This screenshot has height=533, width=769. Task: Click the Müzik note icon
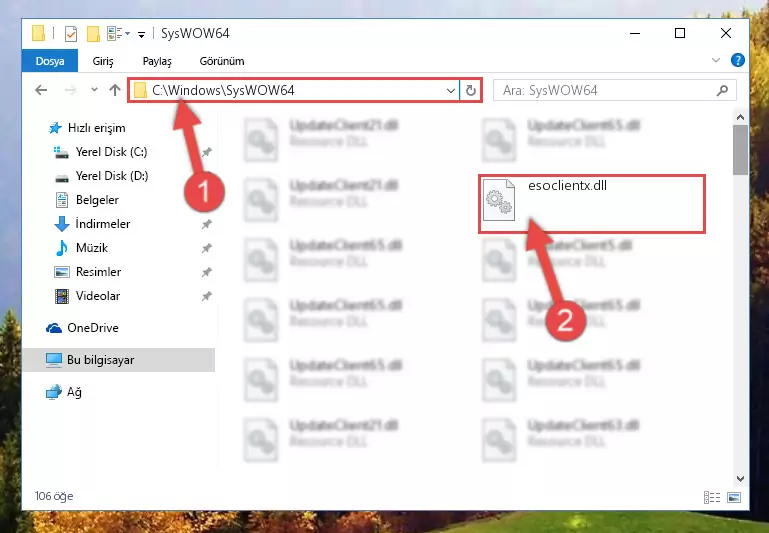coord(61,248)
